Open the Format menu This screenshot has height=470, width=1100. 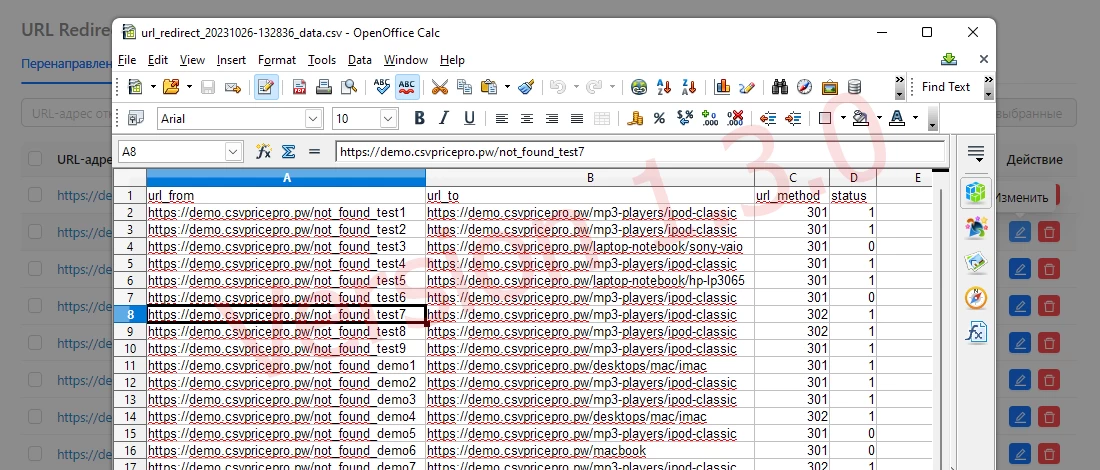(x=276, y=60)
